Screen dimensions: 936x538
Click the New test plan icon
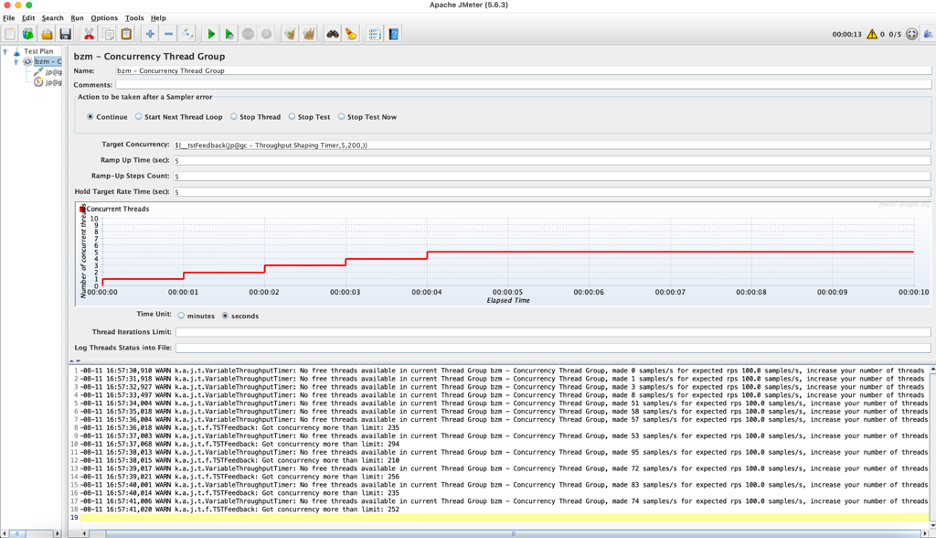[x=10, y=34]
